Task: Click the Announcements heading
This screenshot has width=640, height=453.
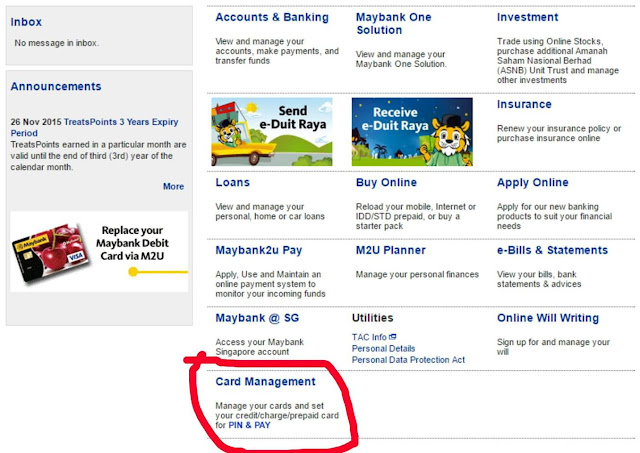Action: pos(56,87)
